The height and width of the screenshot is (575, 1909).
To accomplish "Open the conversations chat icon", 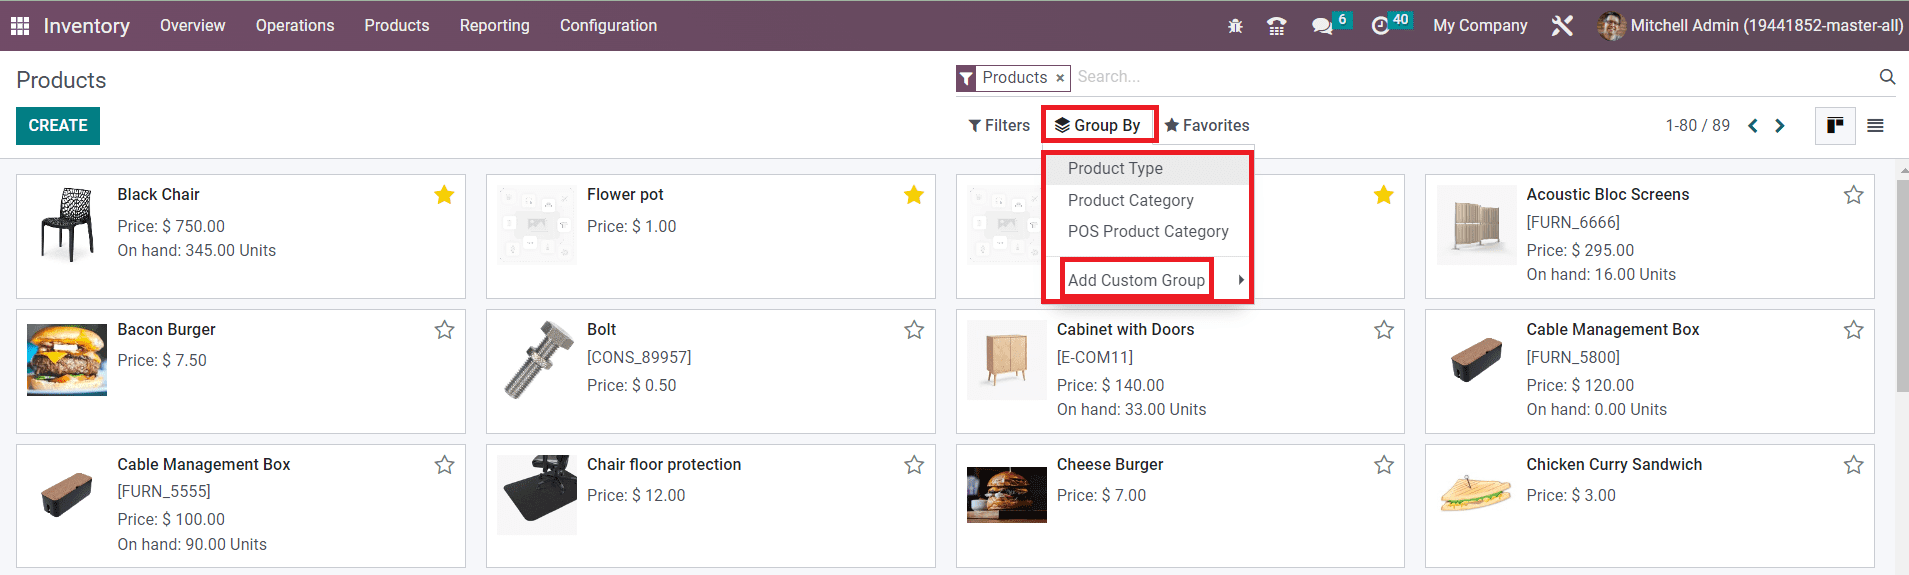I will click(x=1323, y=26).
